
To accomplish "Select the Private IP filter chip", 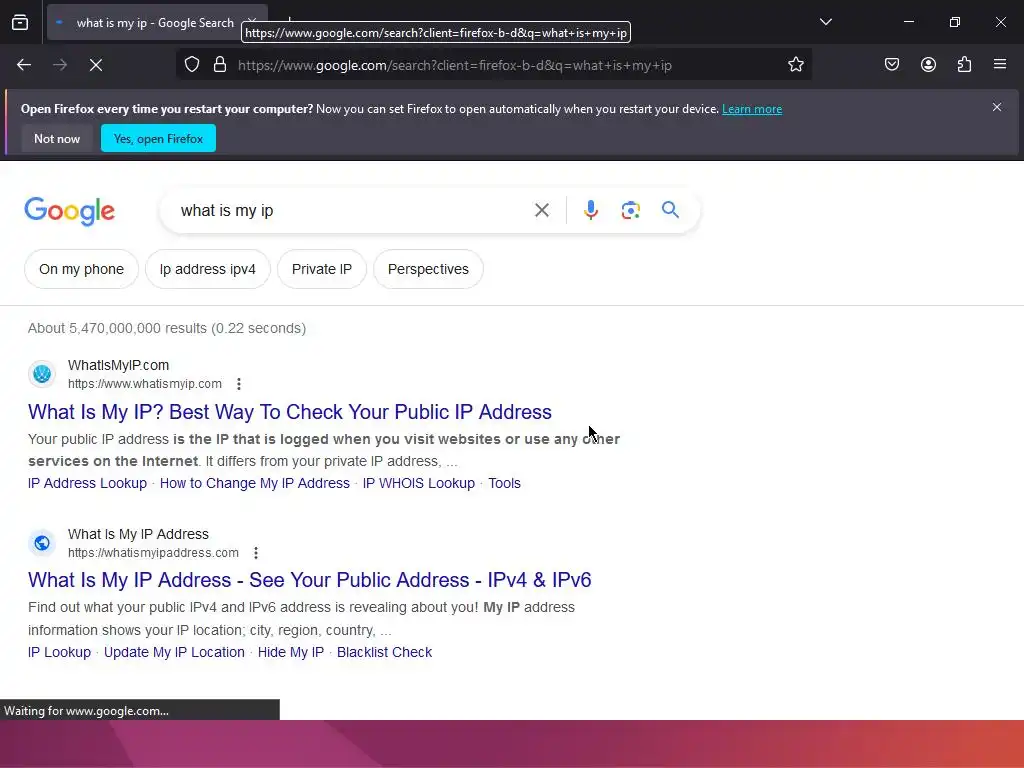I will pos(322,269).
